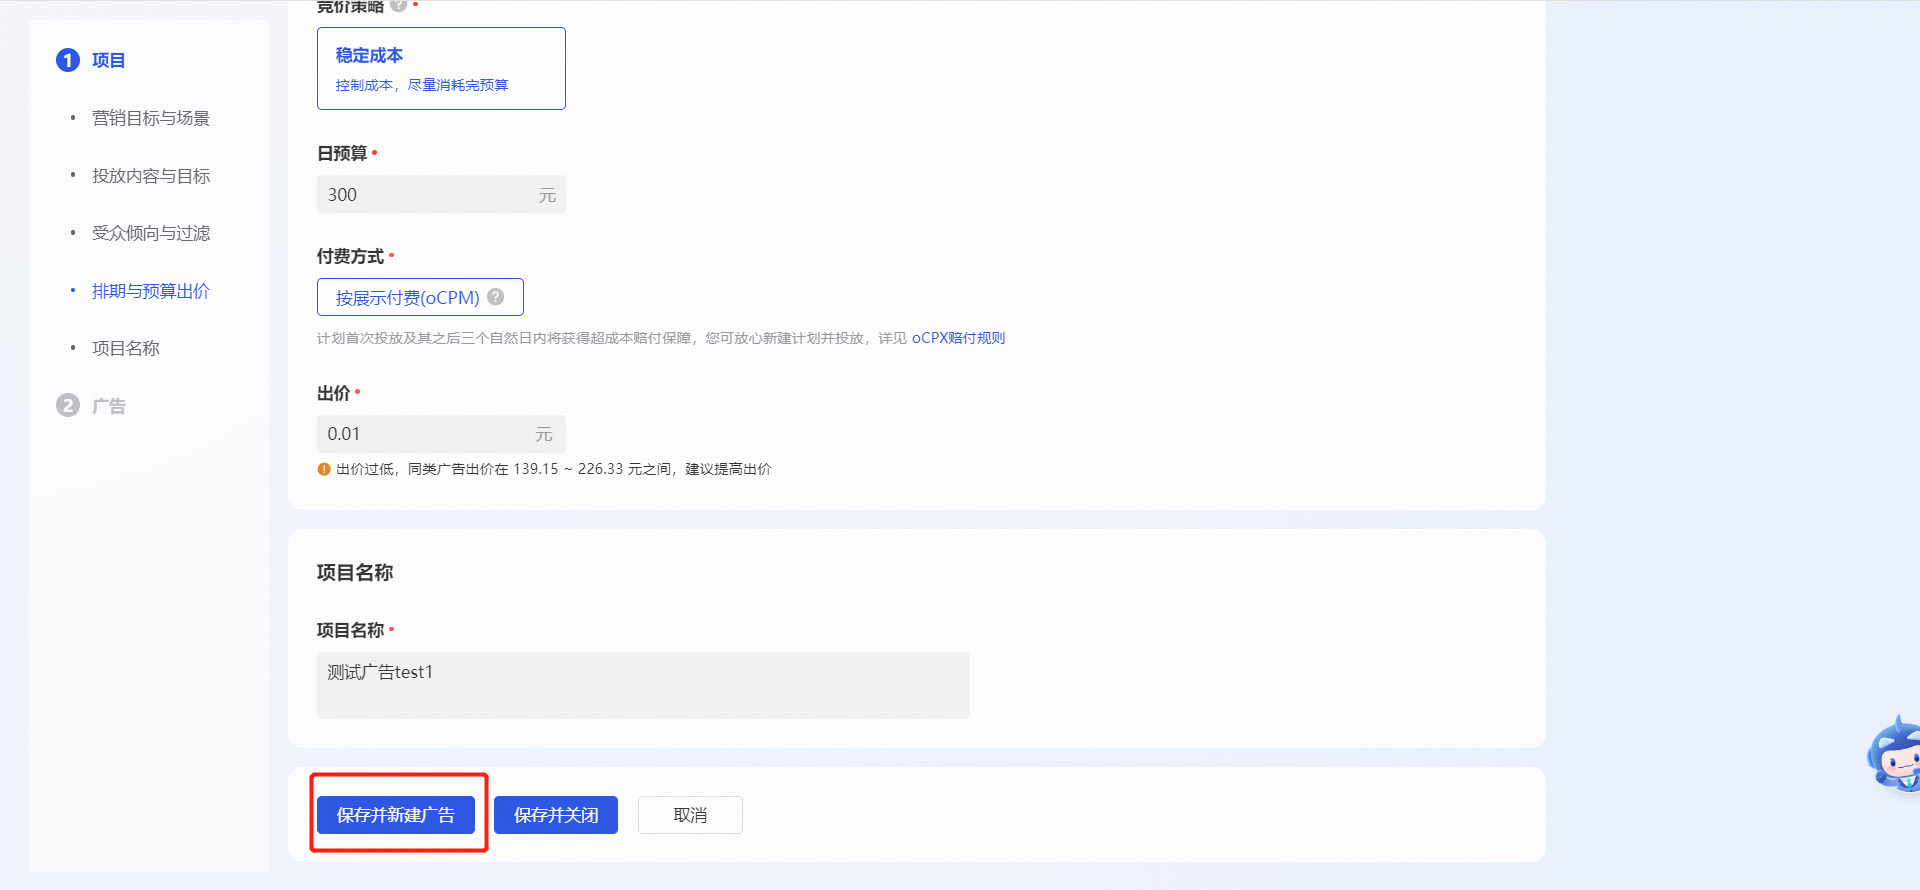Click the step 1 circle icon for 项目
Screen dimensions: 1920x890
[x=67, y=60]
